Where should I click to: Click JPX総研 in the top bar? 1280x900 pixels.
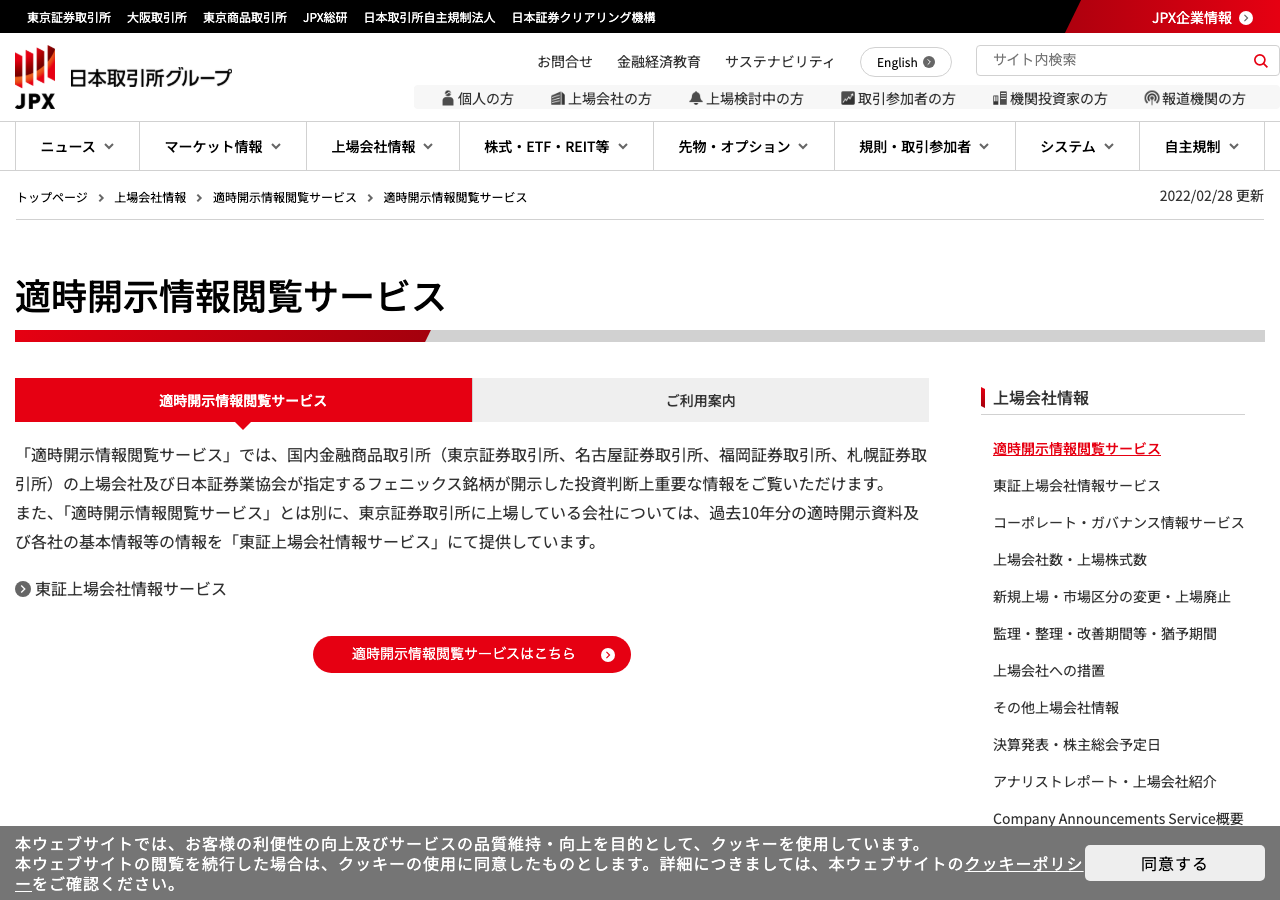325,17
